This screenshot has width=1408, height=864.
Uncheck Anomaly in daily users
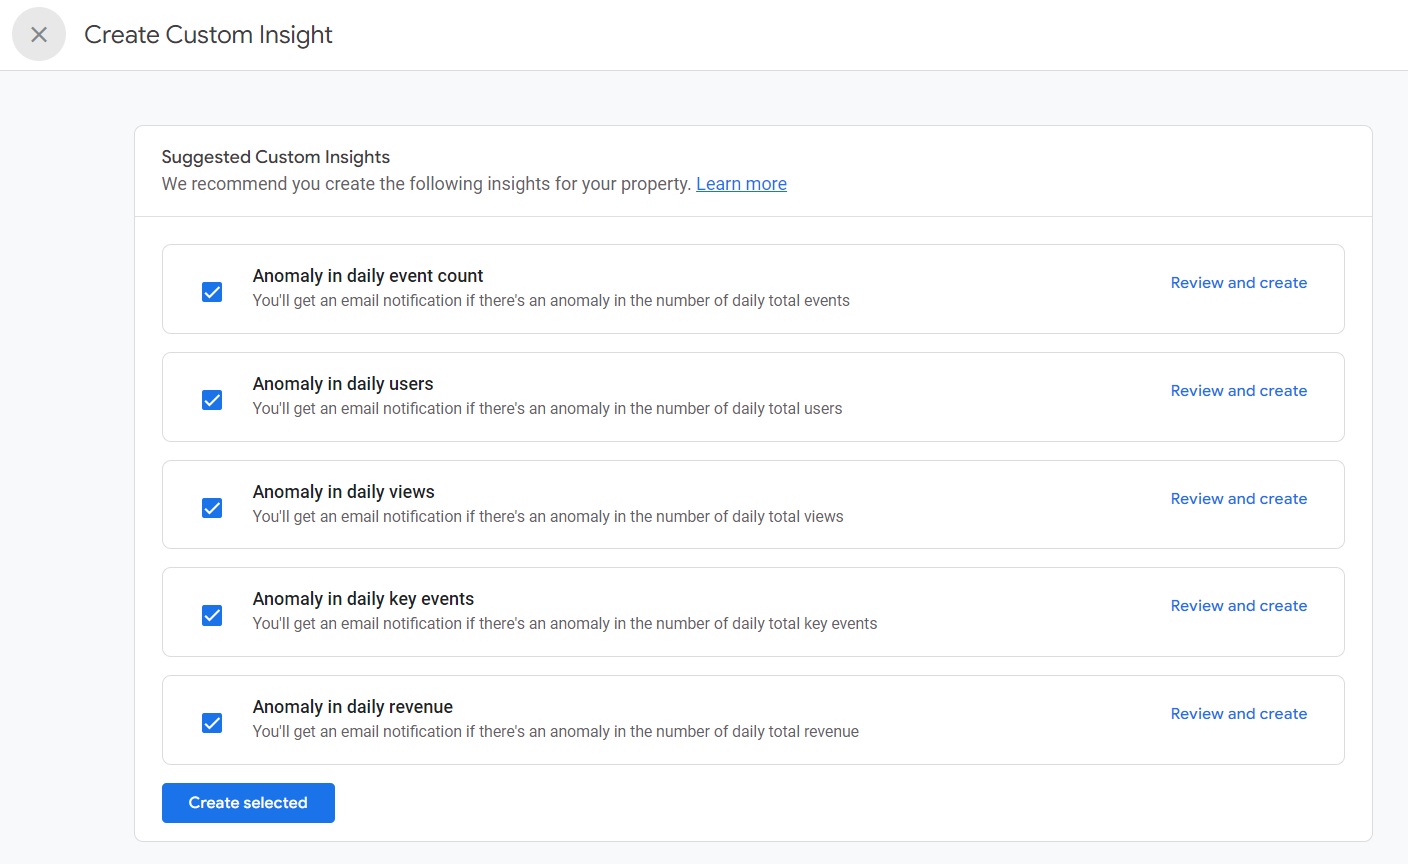point(212,400)
